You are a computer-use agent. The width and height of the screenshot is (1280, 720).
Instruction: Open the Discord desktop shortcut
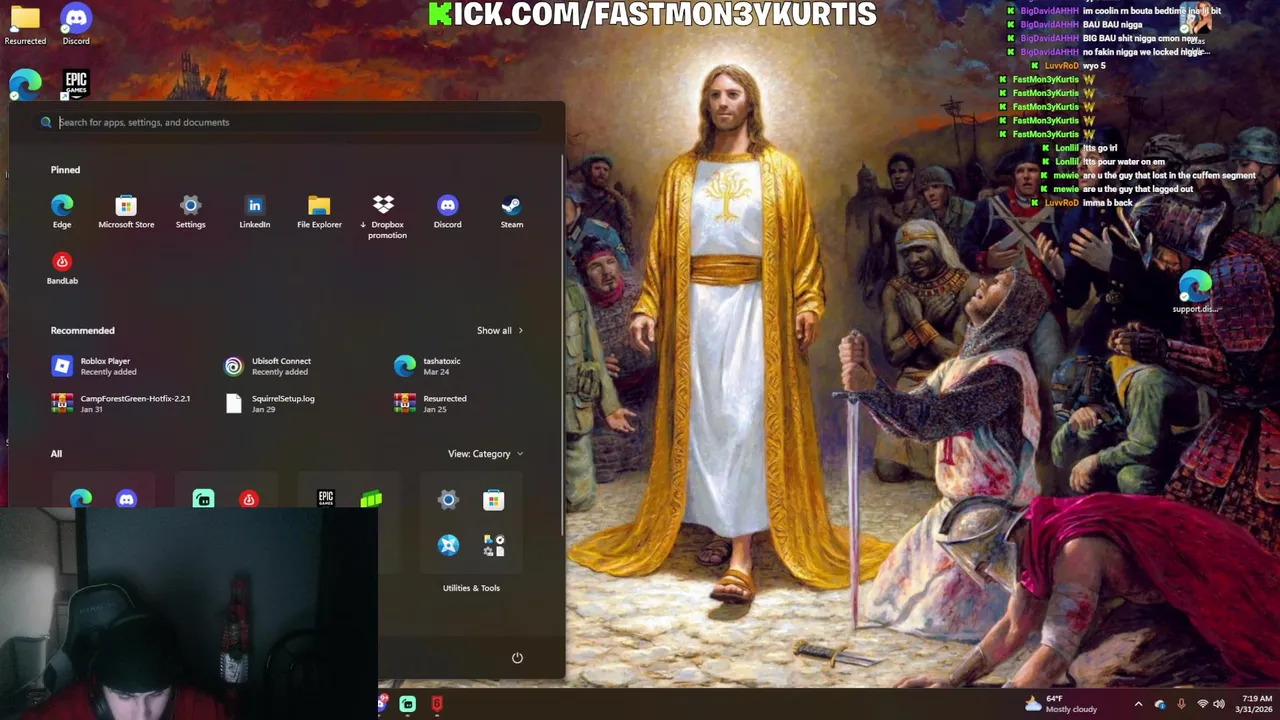click(76, 25)
